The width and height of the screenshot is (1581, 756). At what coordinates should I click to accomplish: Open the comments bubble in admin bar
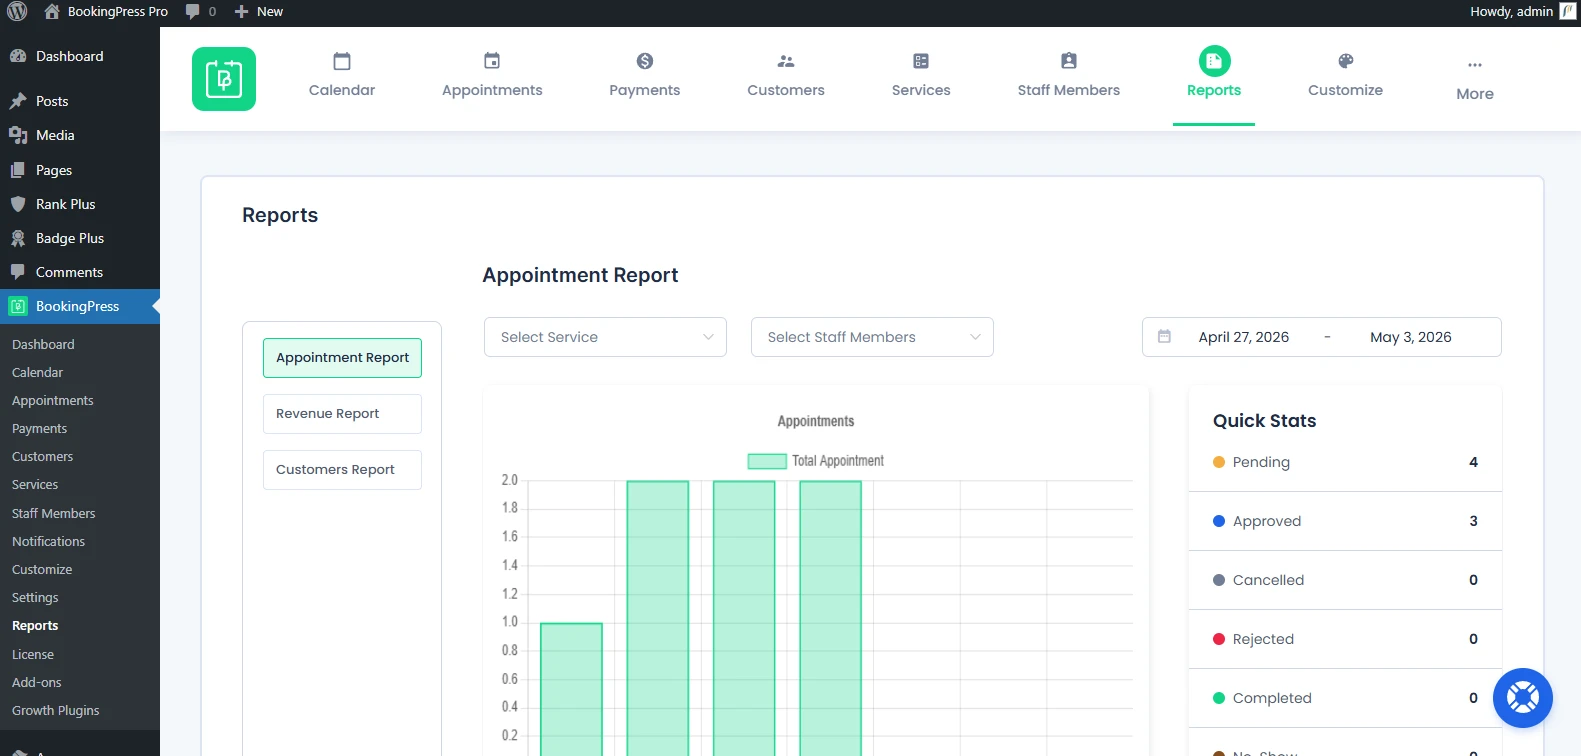pyautogui.click(x=200, y=12)
